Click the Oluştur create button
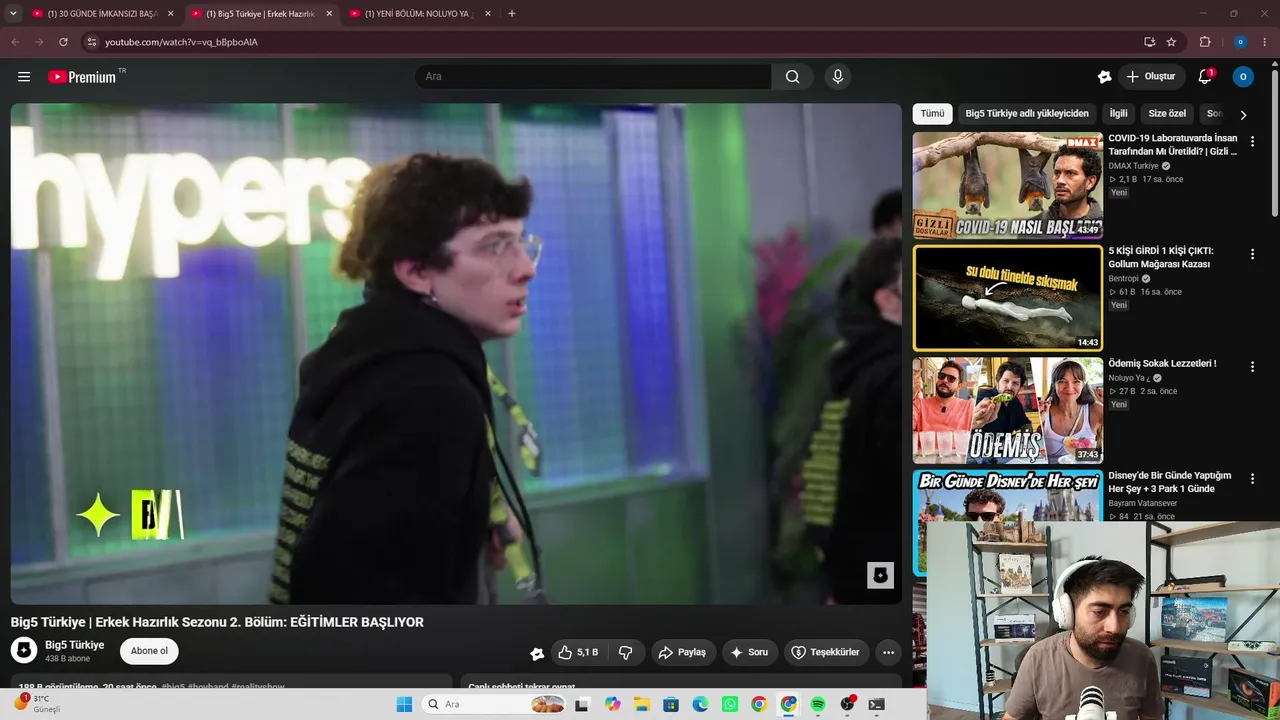1280x720 pixels. (1150, 77)
